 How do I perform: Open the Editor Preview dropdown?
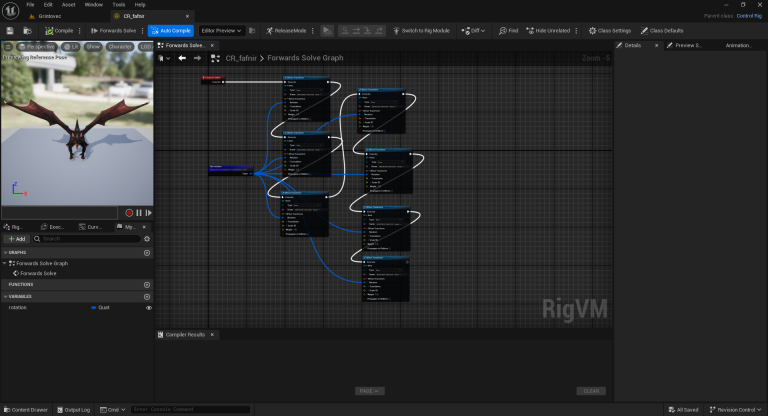point(222,31)
